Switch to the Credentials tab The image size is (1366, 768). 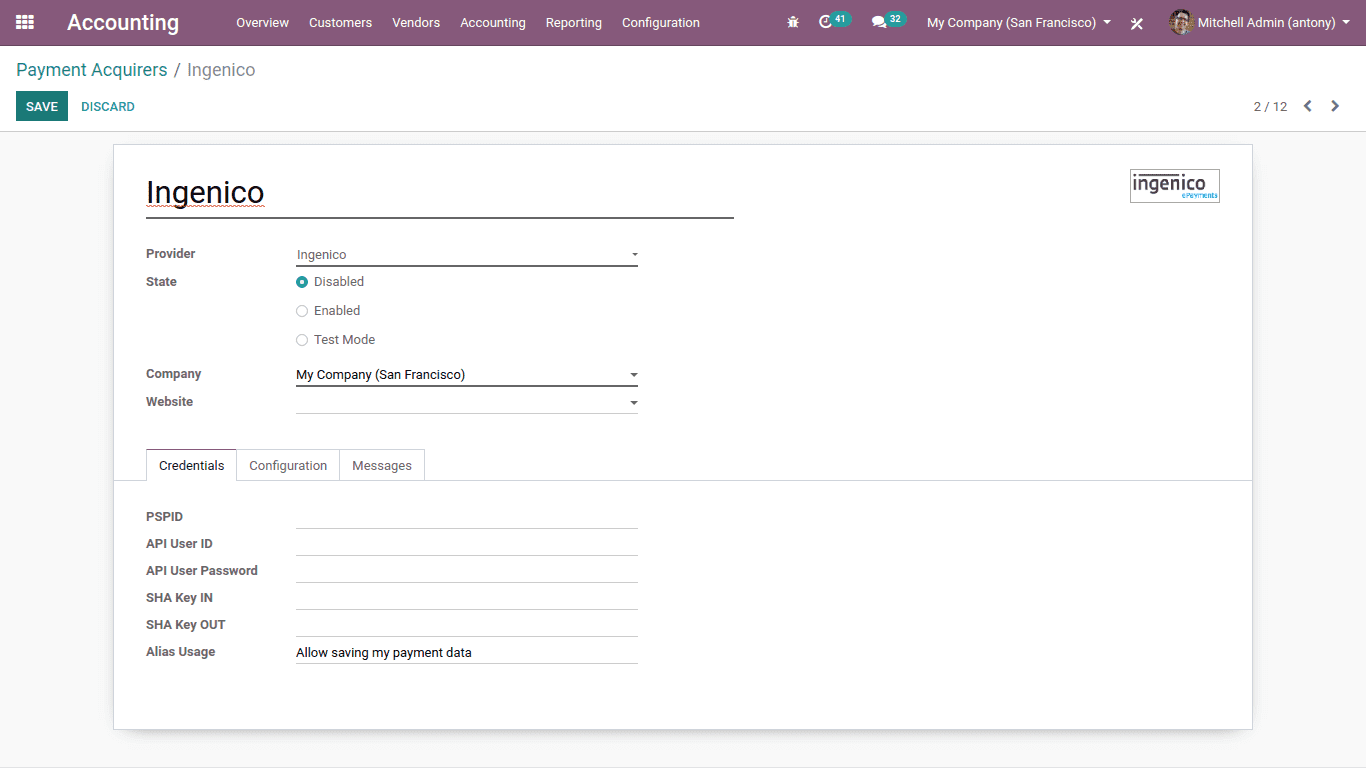(191, 465)
